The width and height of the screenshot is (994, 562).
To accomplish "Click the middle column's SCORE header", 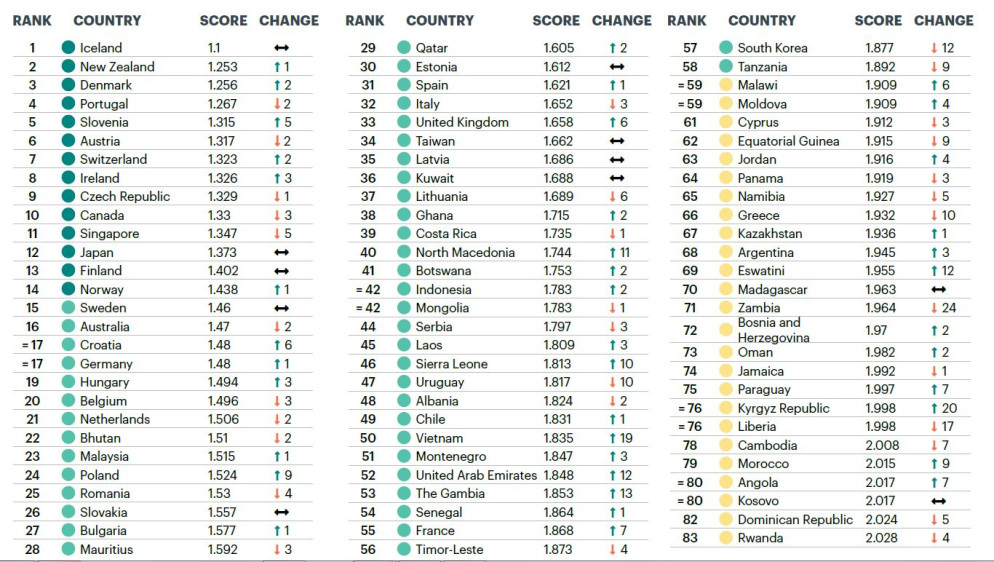I will pyautogui.click(x=556, y=20).
